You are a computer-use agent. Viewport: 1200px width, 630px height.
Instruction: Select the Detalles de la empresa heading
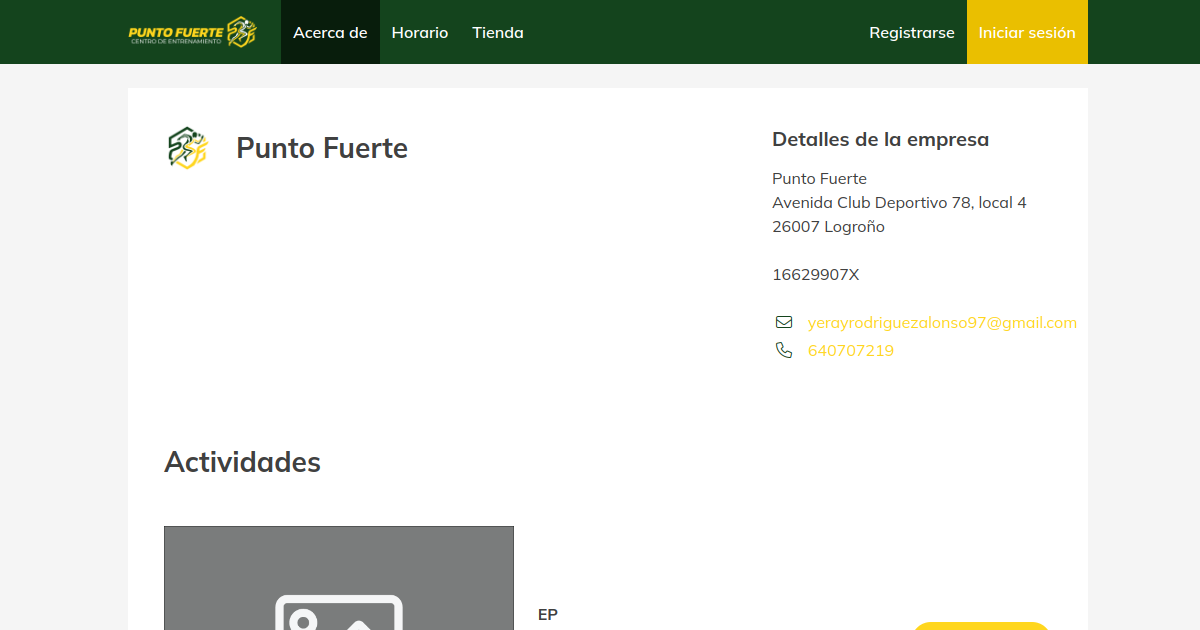click(881, 139)
